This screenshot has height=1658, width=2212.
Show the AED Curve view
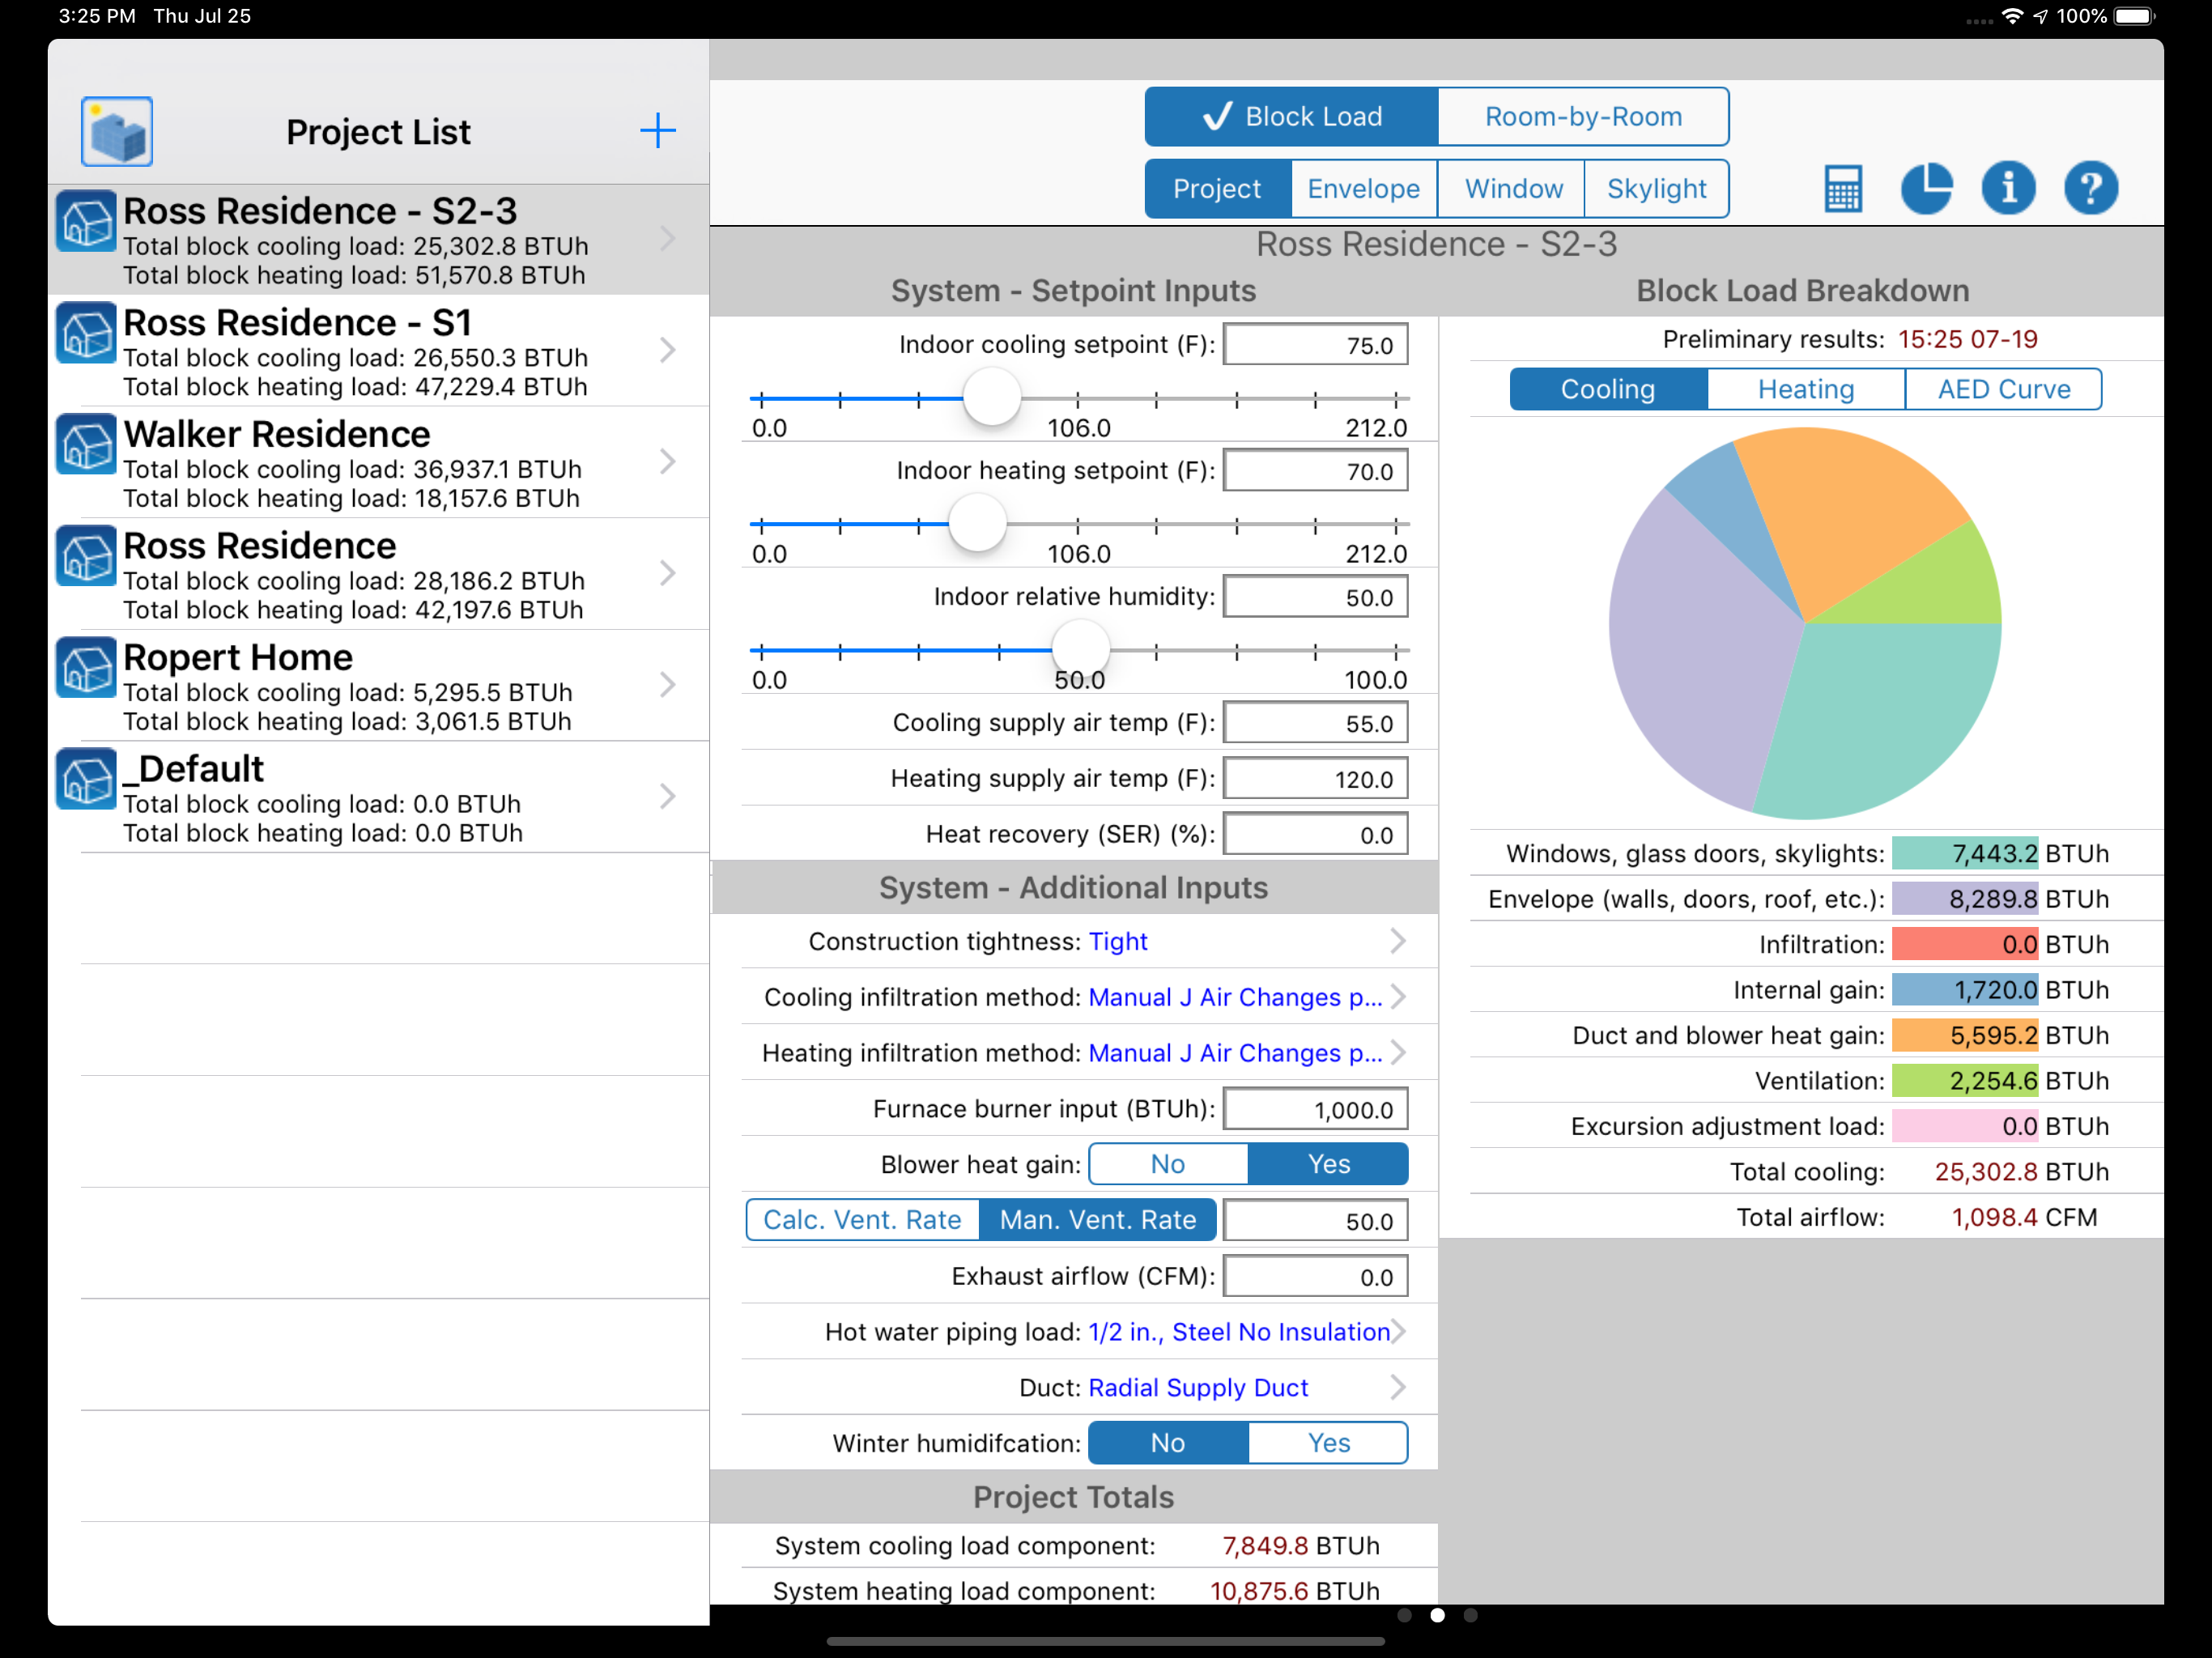2003,389
